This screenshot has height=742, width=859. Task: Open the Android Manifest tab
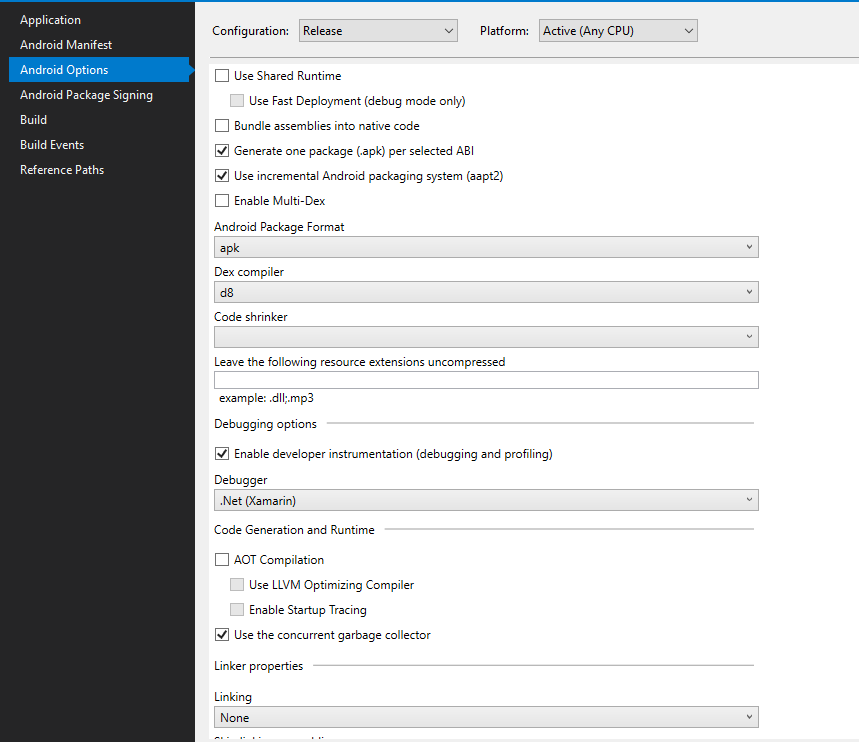click(x=66, y=45)
